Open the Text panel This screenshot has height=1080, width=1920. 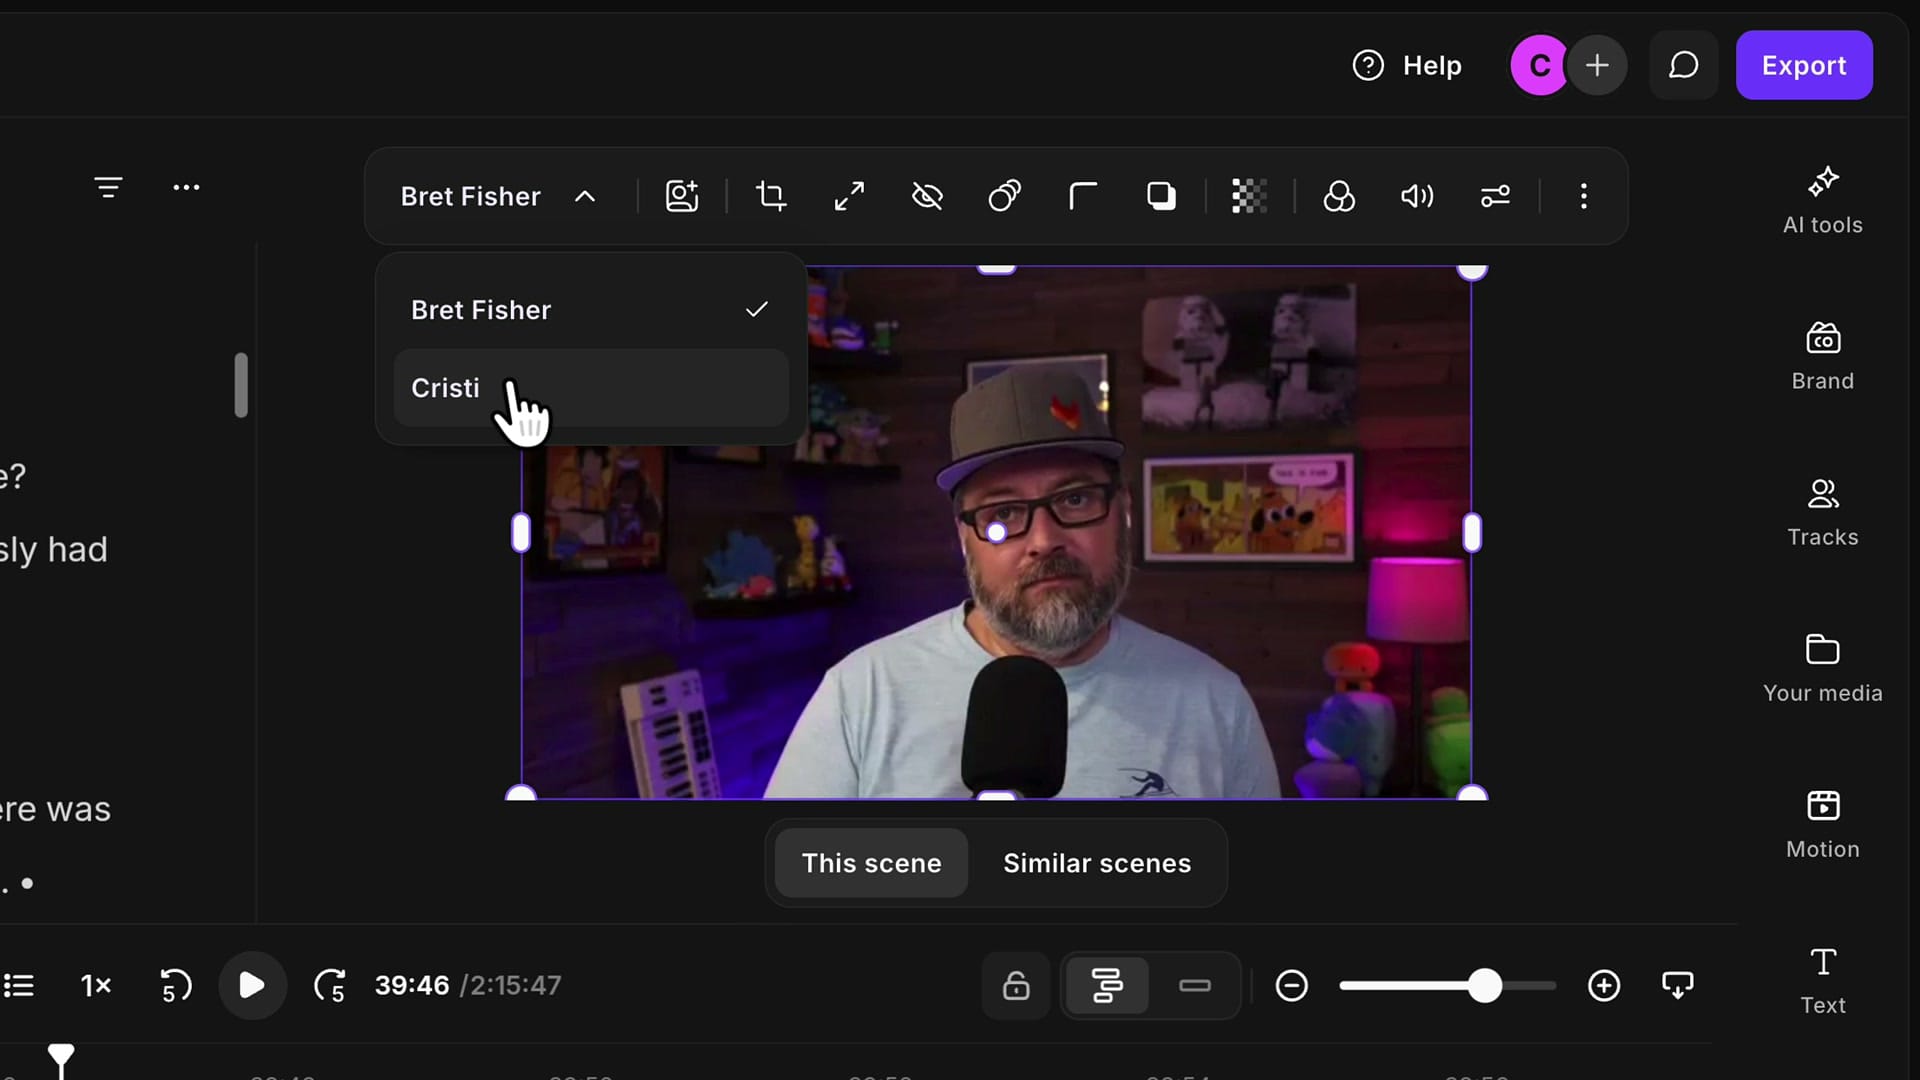click(x=1822, y=981)
